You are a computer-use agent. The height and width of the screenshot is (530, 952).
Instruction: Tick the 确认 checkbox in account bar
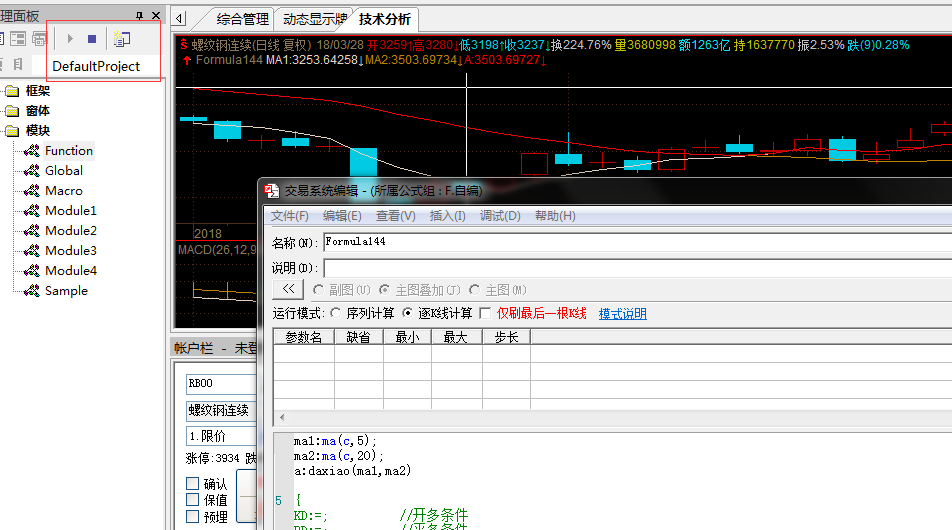coord(193,484)
